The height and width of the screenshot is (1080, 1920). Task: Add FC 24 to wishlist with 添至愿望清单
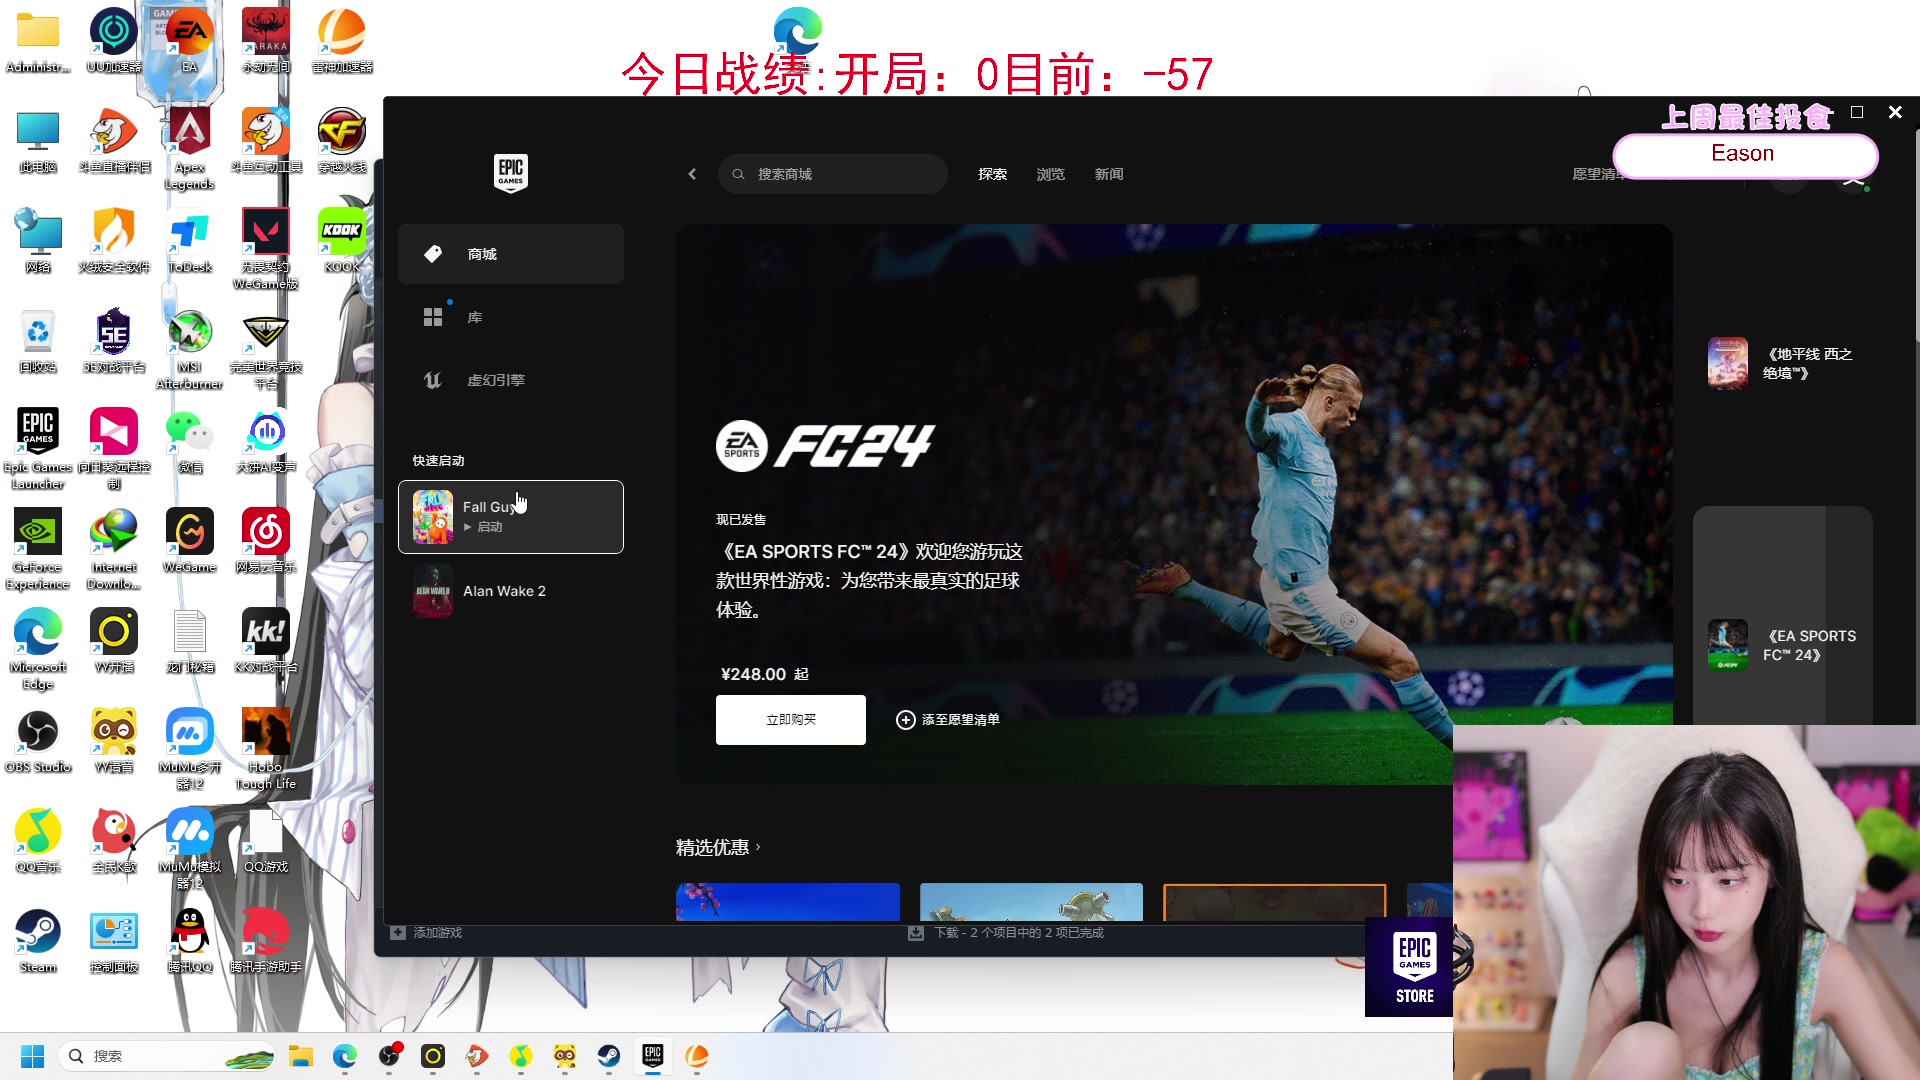pyautogui.click(x=948, y=720)
